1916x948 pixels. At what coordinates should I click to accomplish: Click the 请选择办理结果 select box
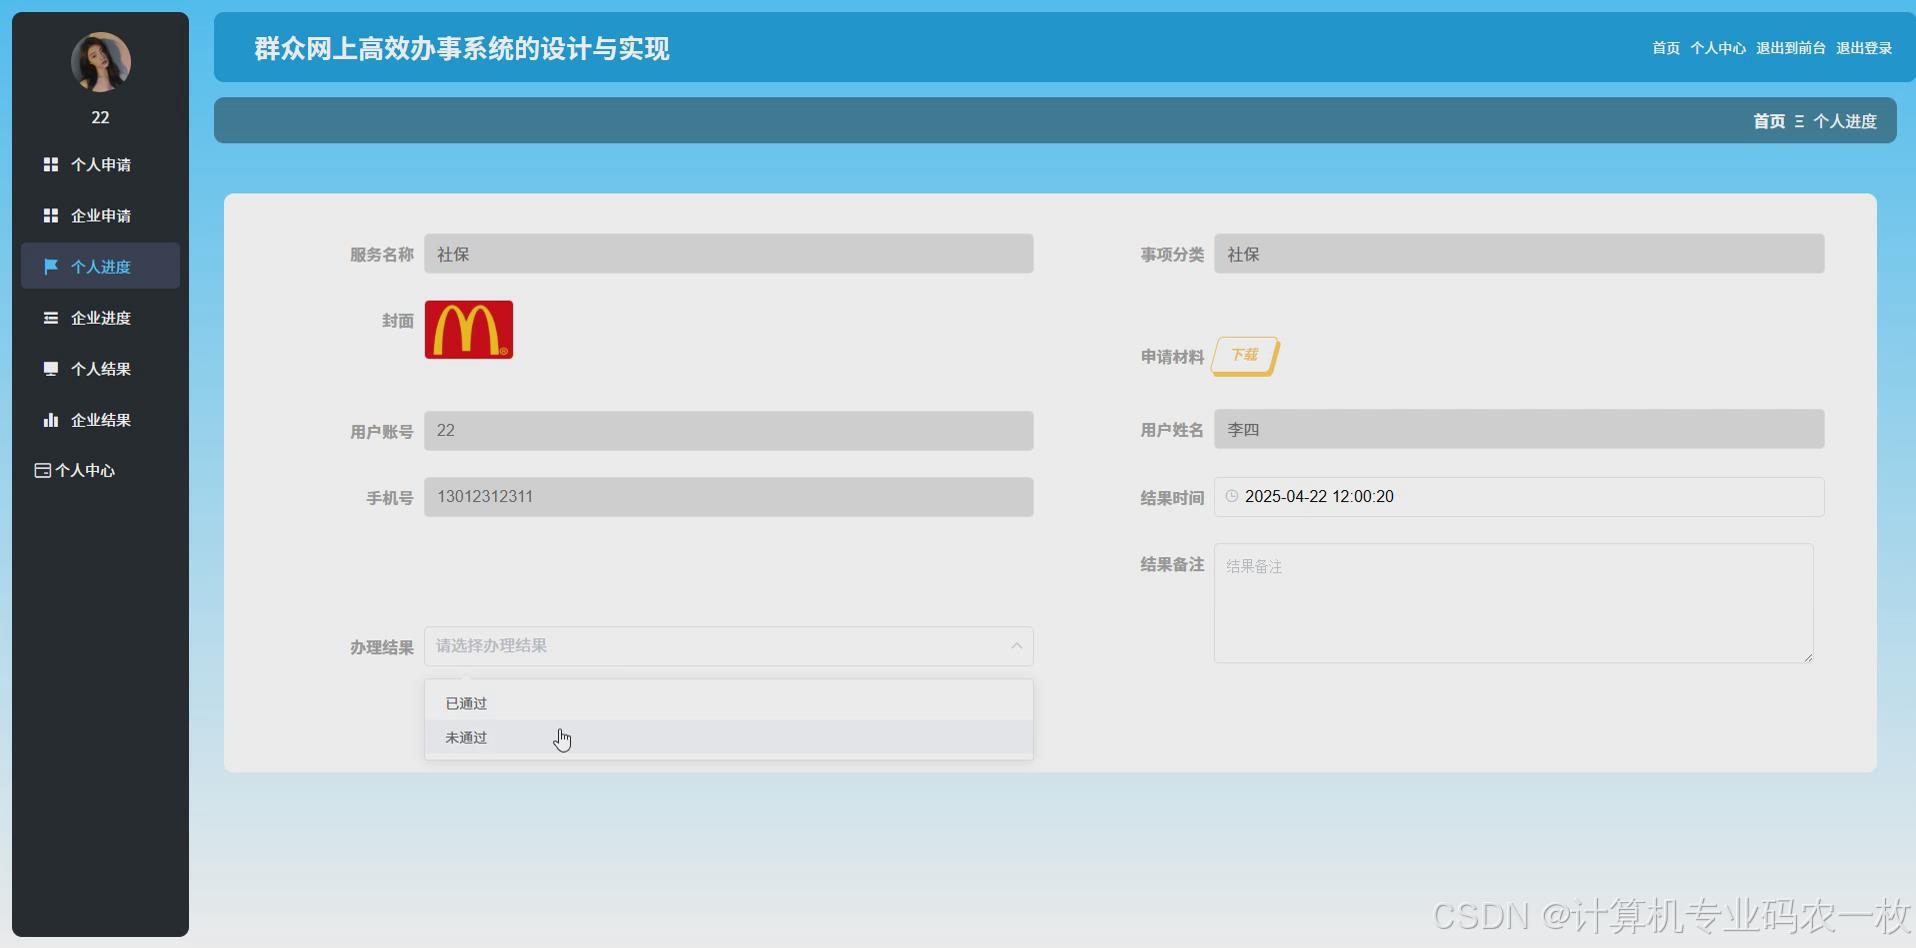click(728, 646)
